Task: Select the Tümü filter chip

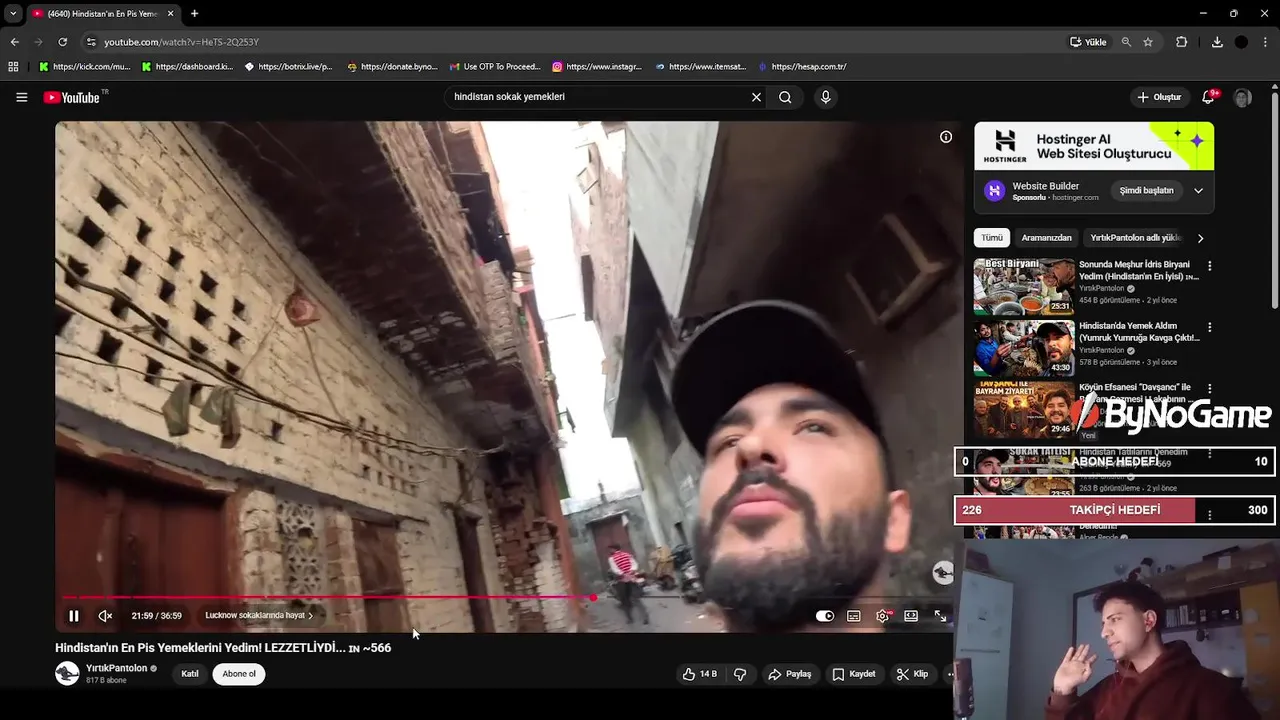Action: [x=991, y=238]
